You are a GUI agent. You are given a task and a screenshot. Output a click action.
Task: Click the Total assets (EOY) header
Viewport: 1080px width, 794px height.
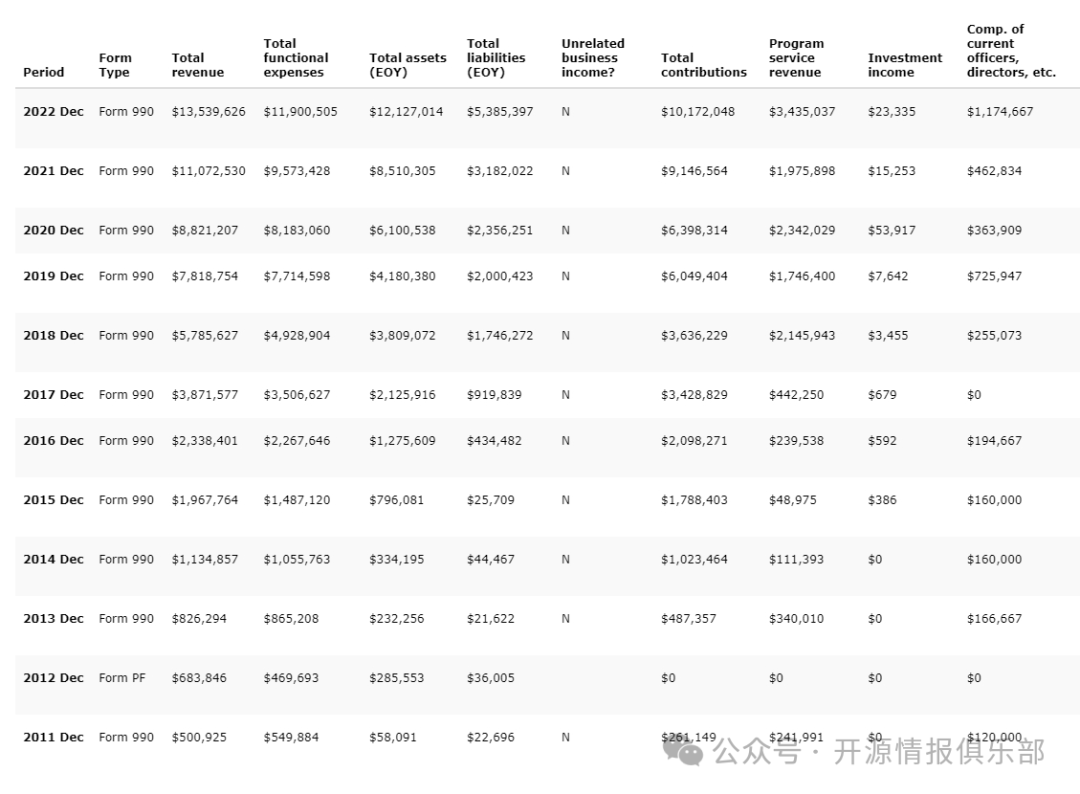coord(407,65)
